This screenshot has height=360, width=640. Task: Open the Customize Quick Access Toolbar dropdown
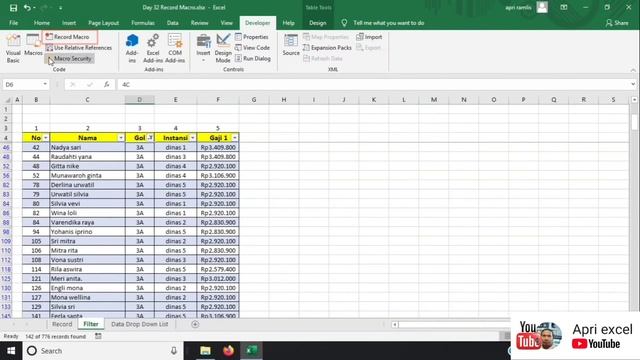click(60, 8)
